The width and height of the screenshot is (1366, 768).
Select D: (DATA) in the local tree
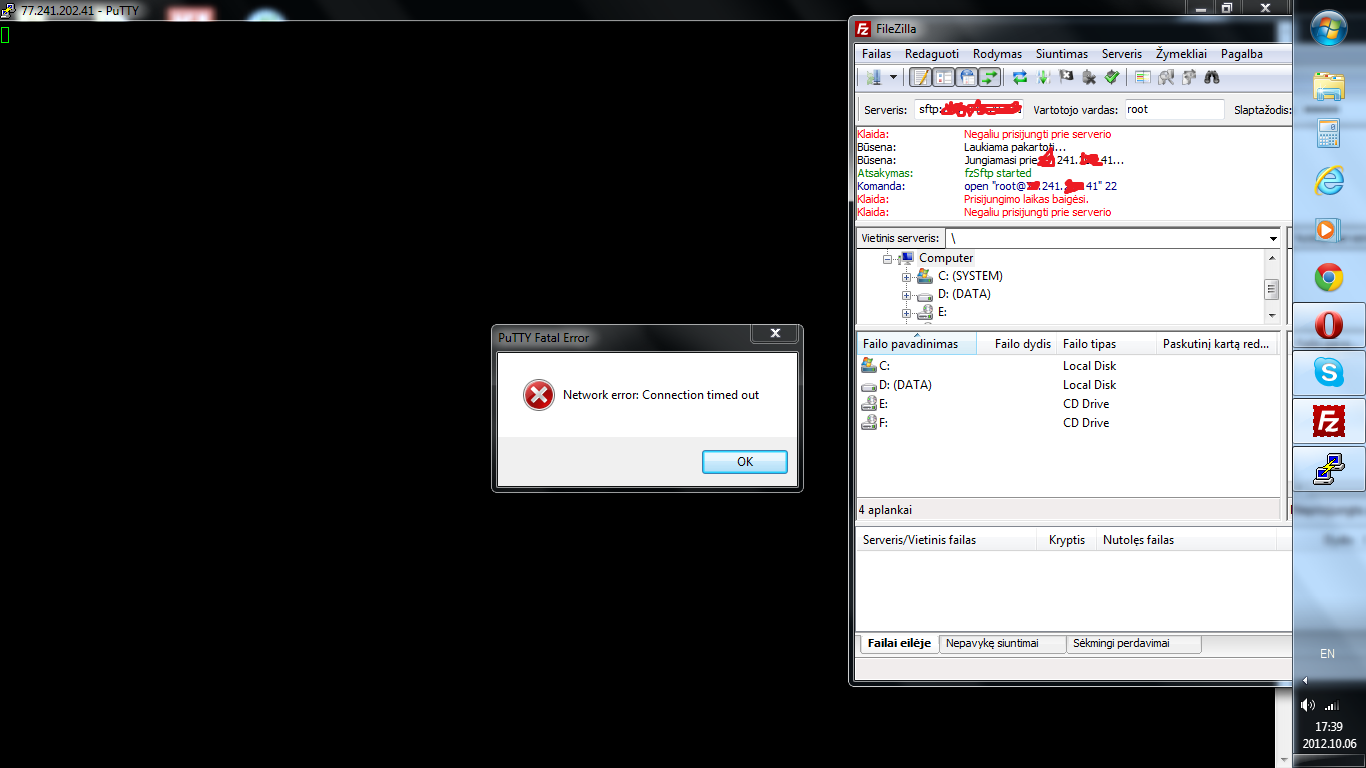pos(964,294)
